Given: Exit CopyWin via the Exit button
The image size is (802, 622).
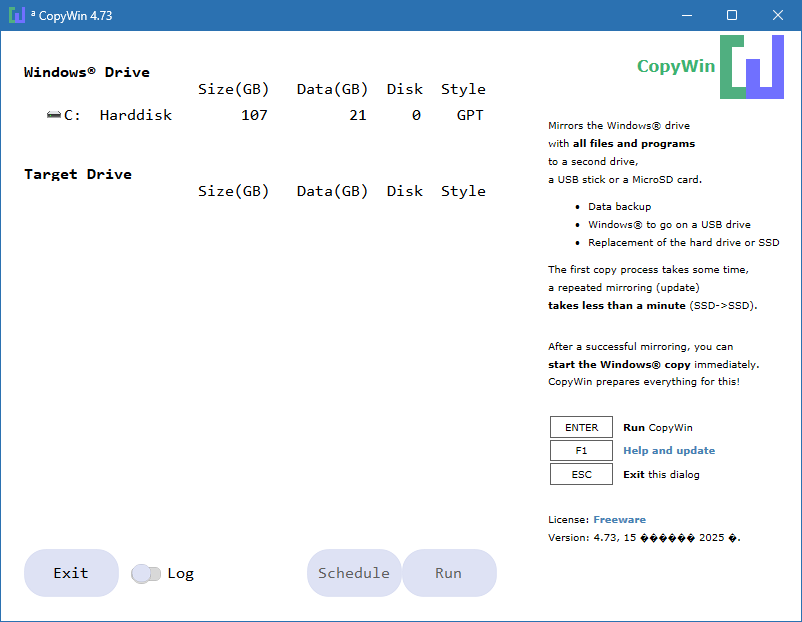Looking at the screenshot, I should tap(70, 573).
